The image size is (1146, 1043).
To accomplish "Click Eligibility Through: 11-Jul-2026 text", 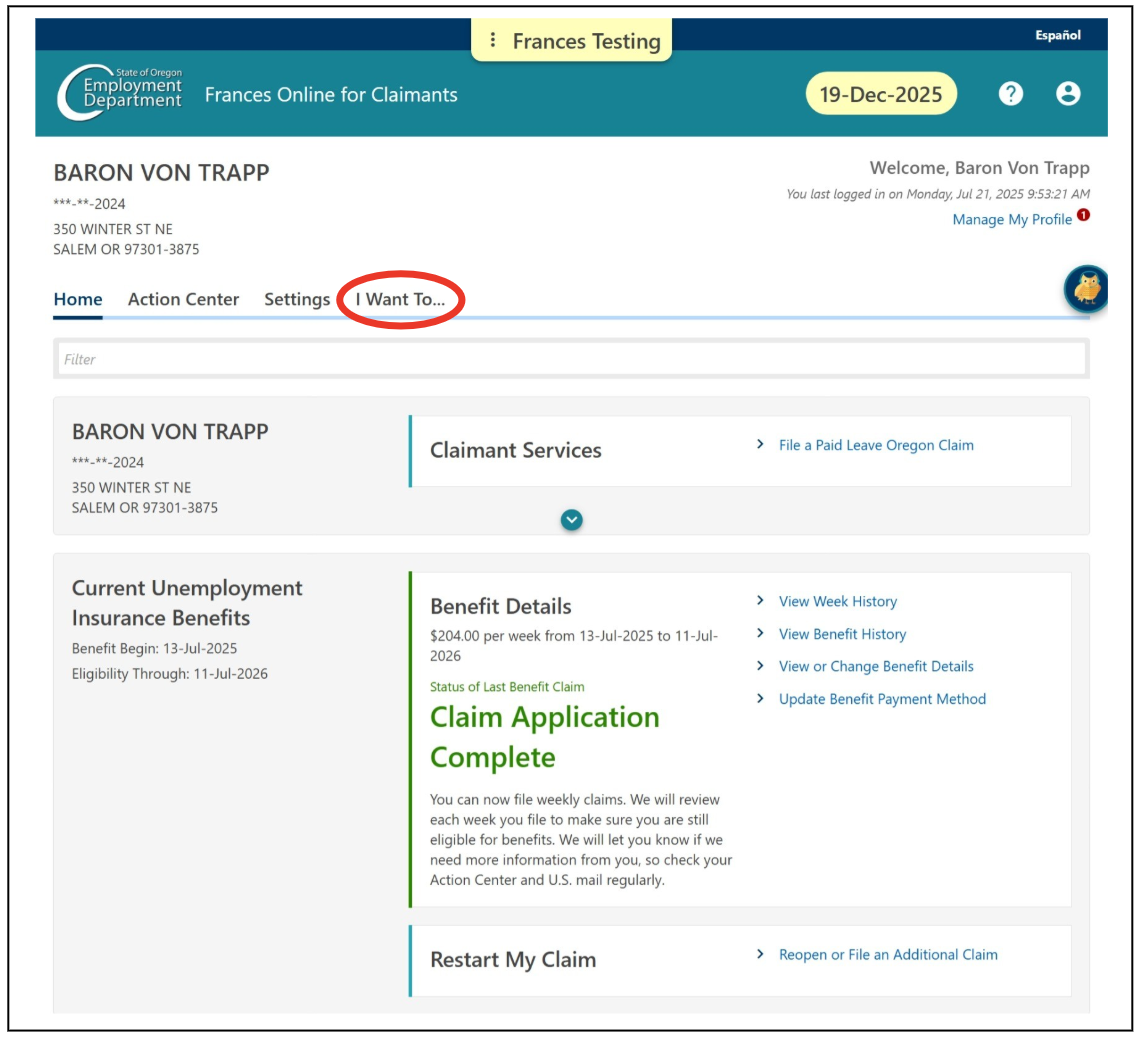I will [170, 674].
